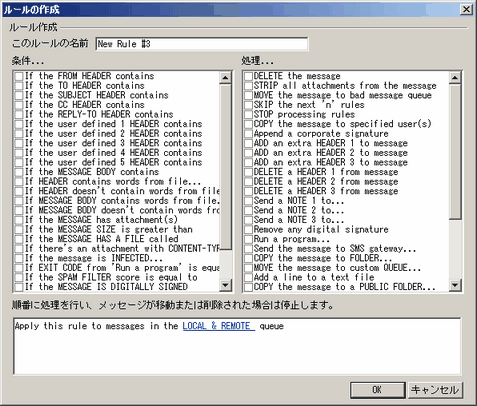Tick 'If the CC HEADER contains' checkbox
The image size is (477, 406).
tap(19, 105)
